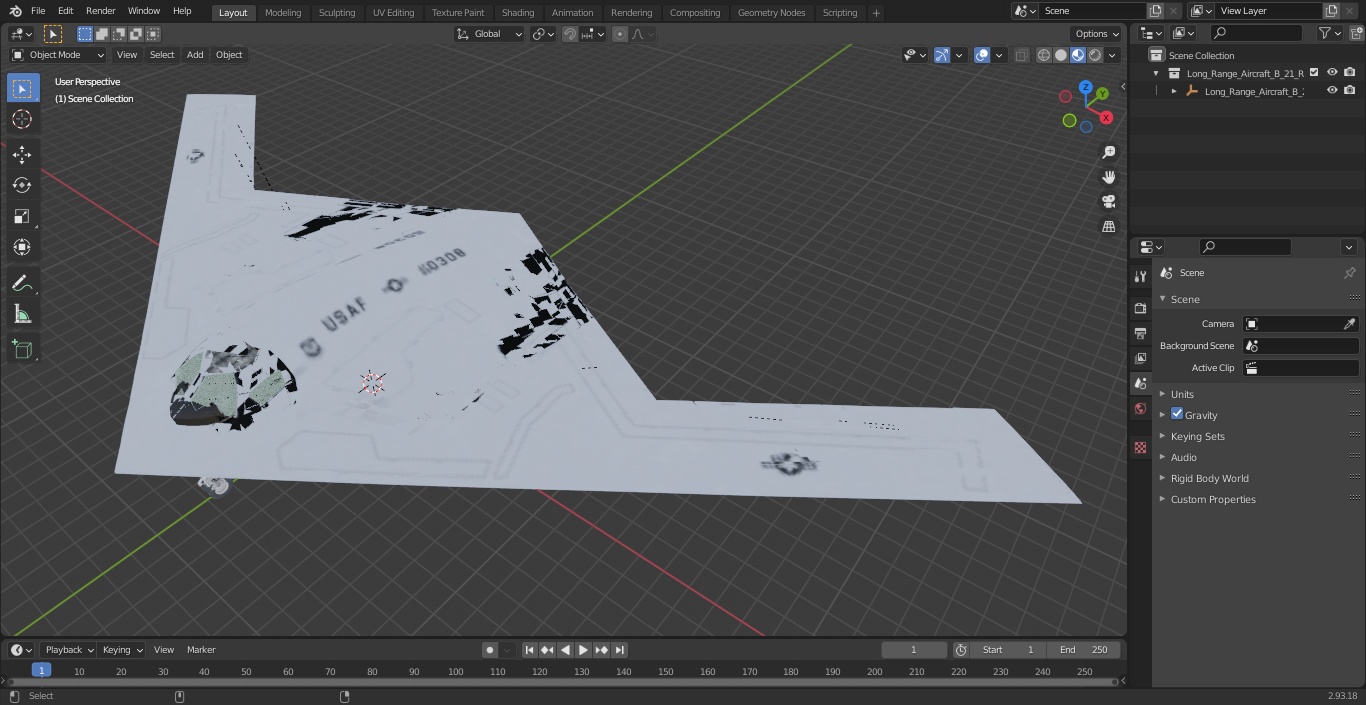Switch to rendered viewport shading
1366x705 pixels.
click(x=1095, y=55)
